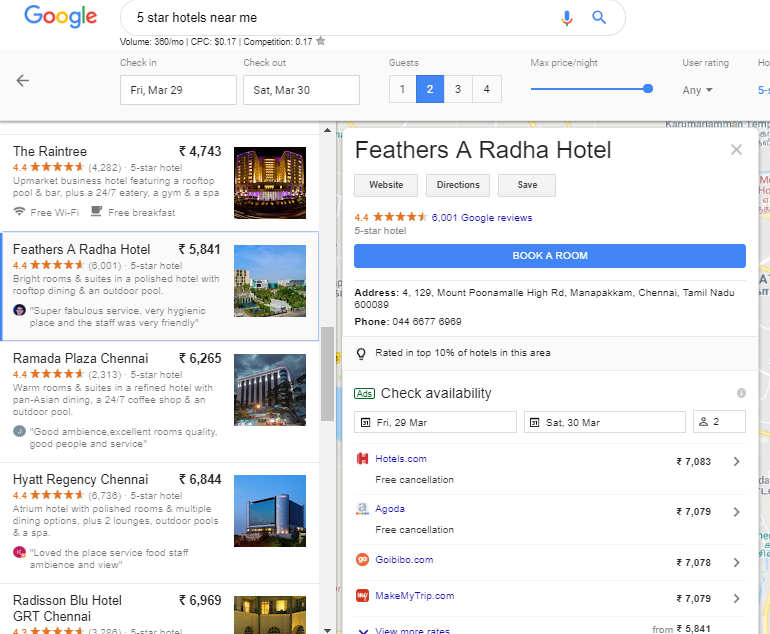Open the Hotels.com rate chevron
Screen dimensions: 770x634
tap(736, 462)
